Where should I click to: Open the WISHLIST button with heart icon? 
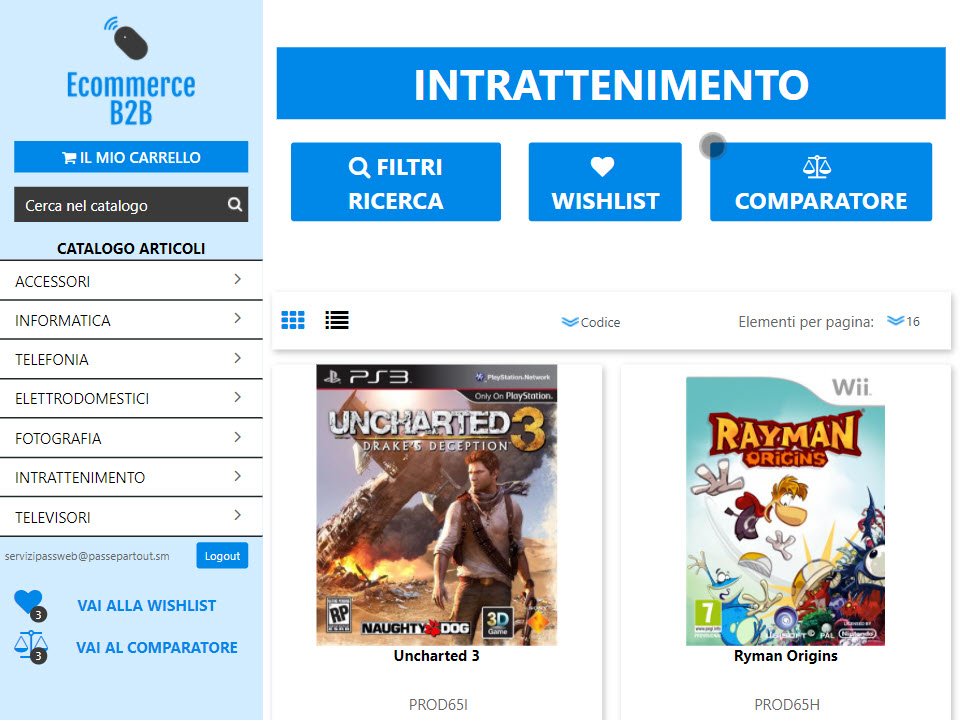point(605,182)
